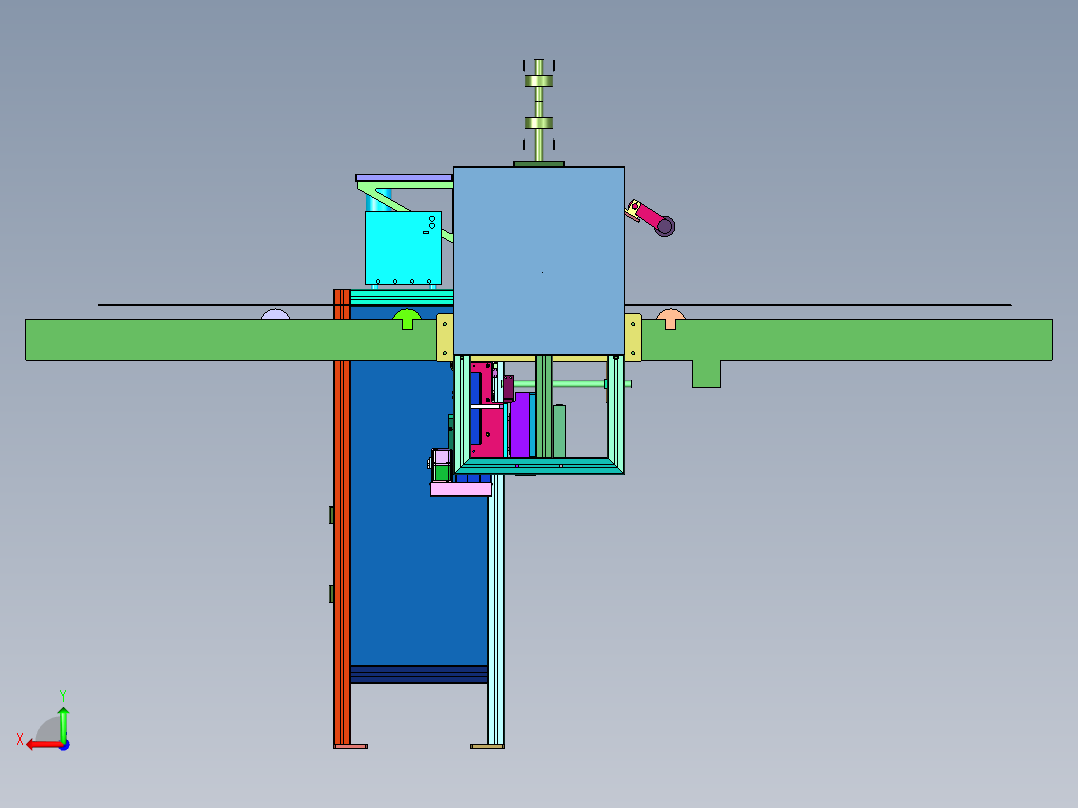Select the lavender dome on the left conveyor
Screen dimensions: 1078x808
tap(276, 314)
